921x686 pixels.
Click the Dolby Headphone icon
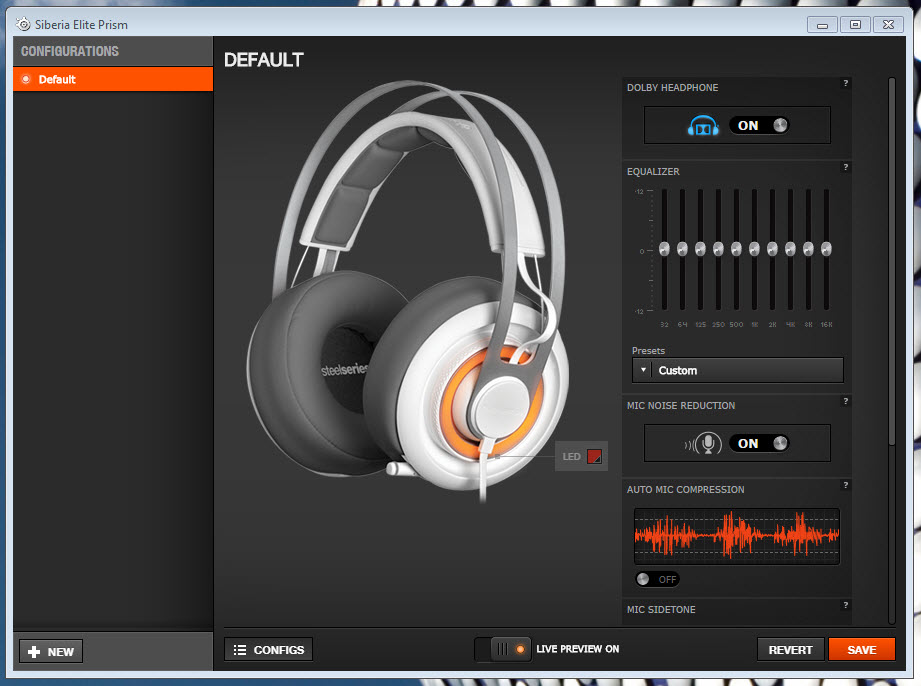point(702,126)
